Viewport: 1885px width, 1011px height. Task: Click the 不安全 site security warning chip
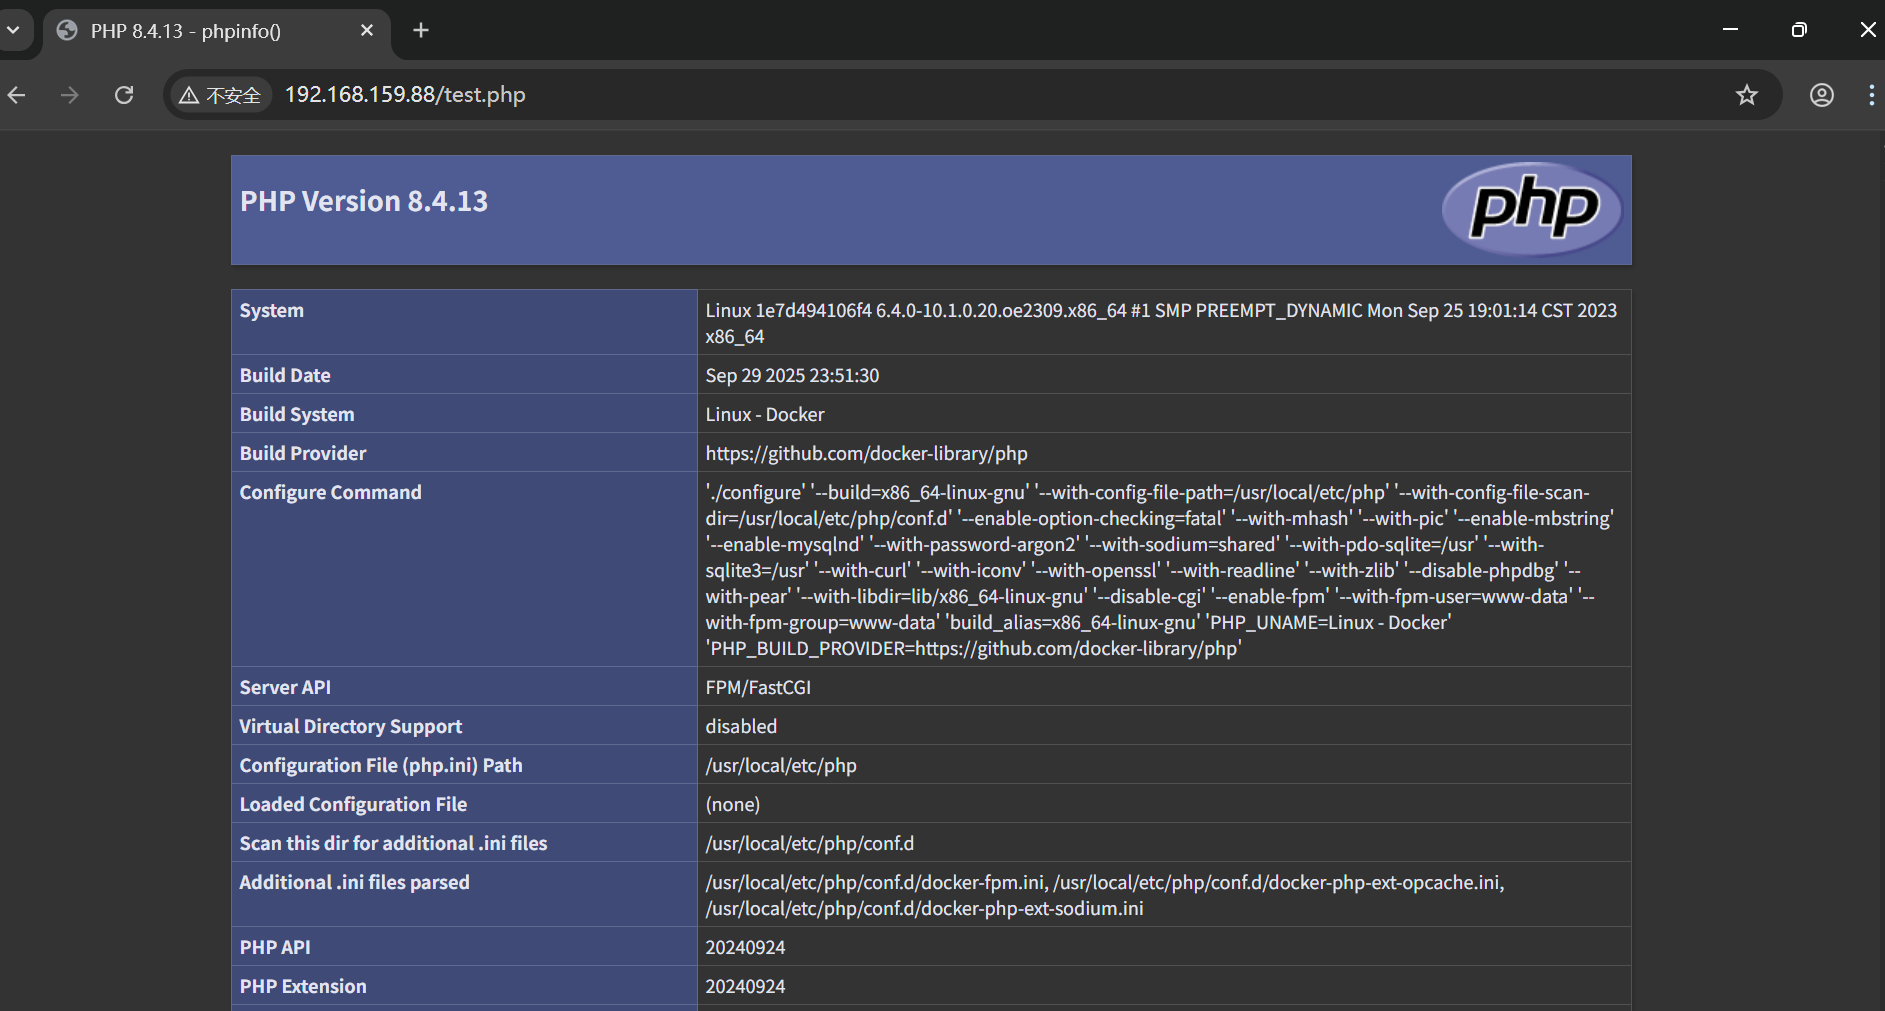[220, 95]
